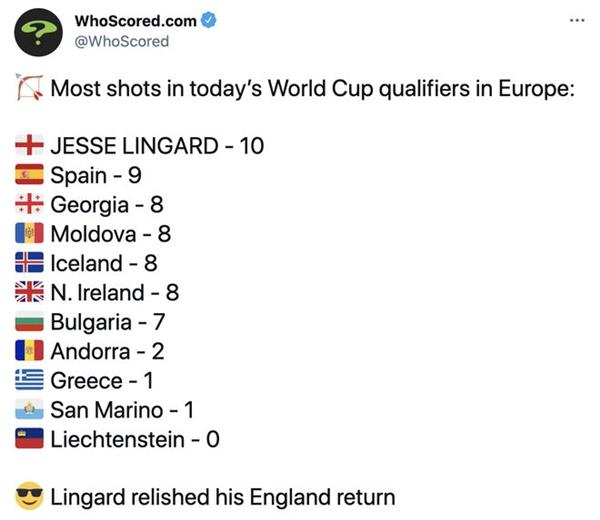Click the tweet headline about most shots
The height and width of the screenshot is (520, 600).
[x=313, y=89]
